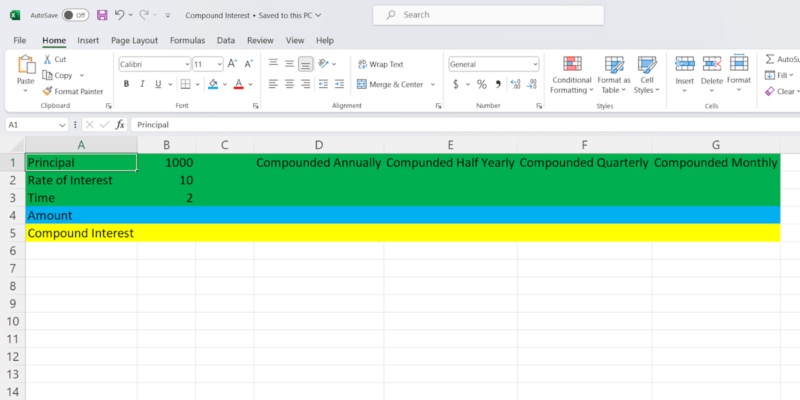
Task: Click the Paste clipboard icon
Action: [26, 65]
